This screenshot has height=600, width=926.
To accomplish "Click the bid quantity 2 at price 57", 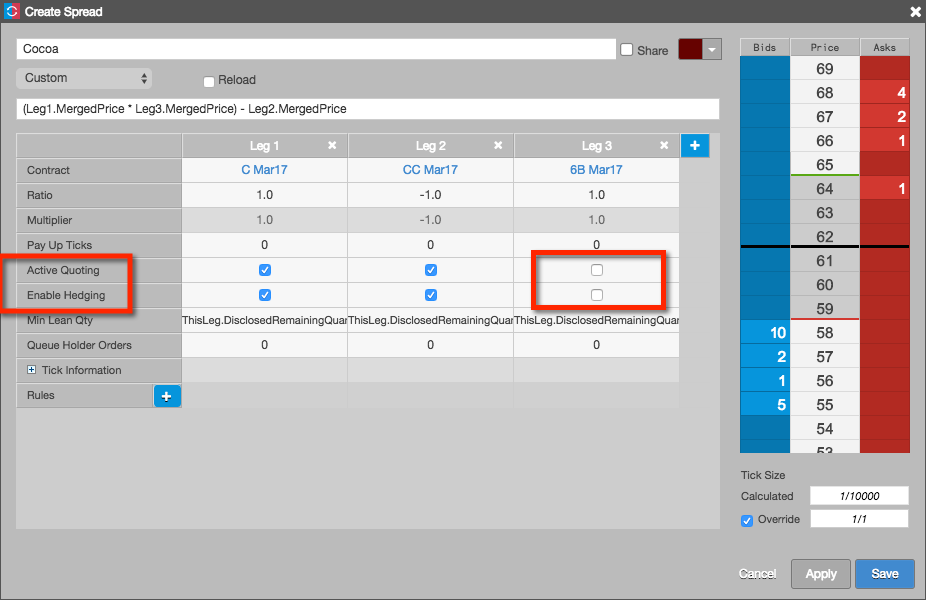I will click(765, 357).
